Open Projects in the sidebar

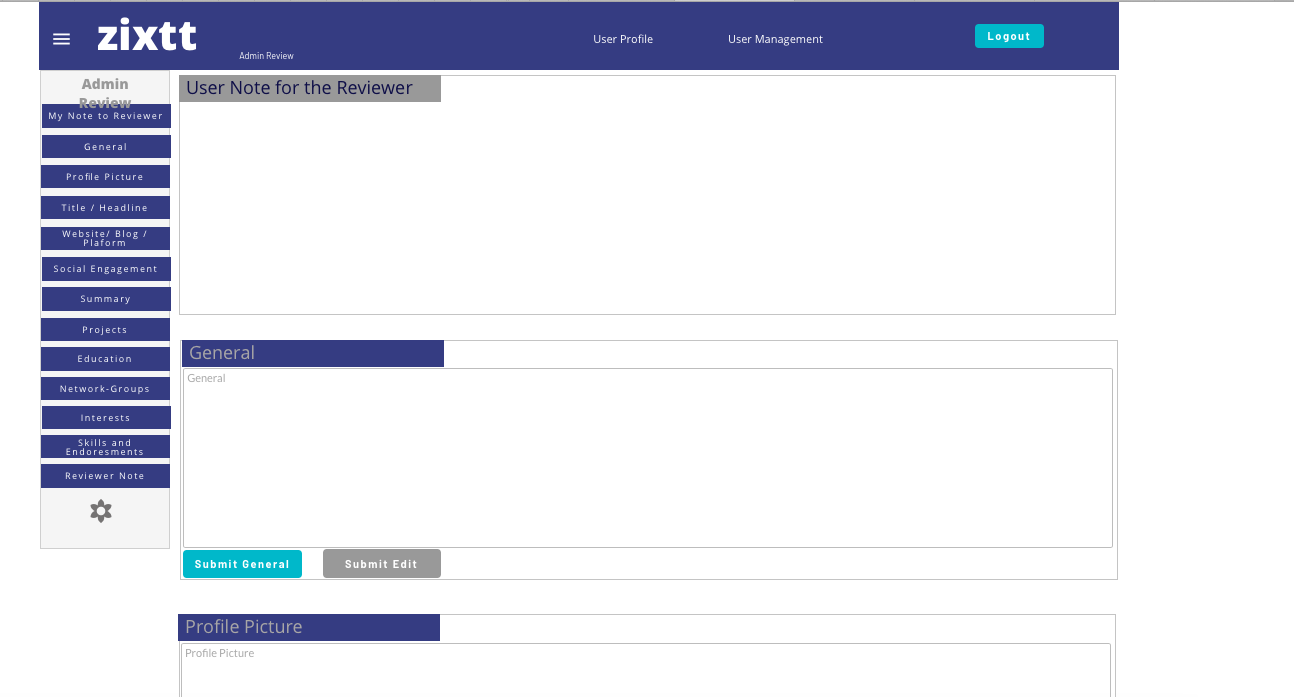click(105, 330)
